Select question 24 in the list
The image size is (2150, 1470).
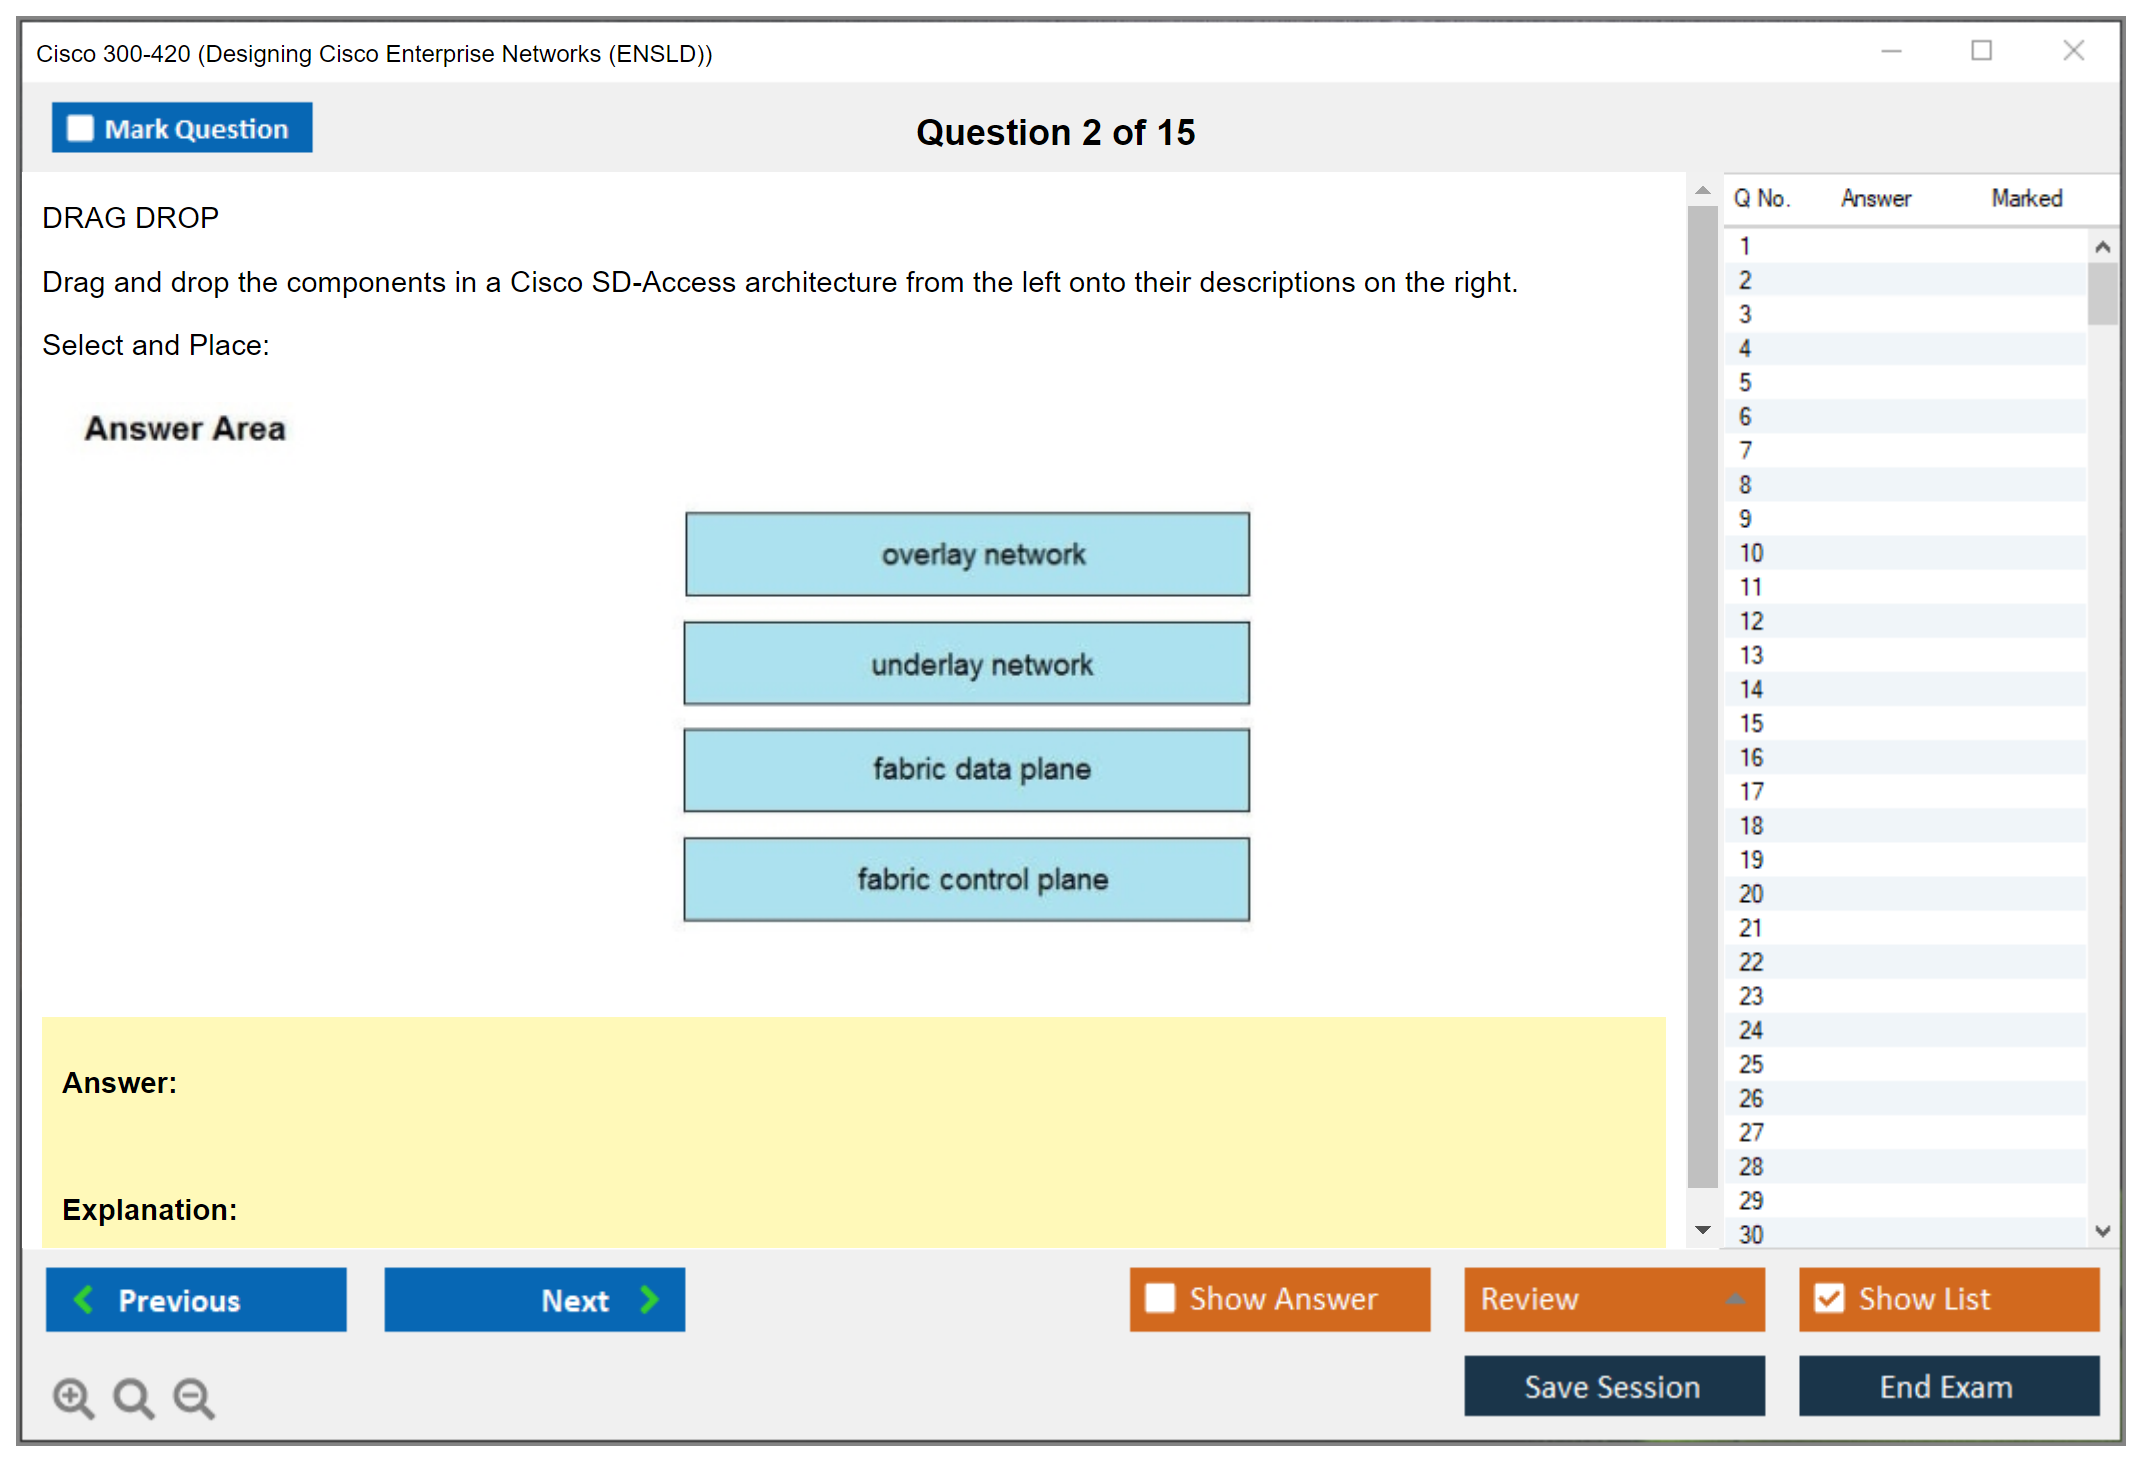click(x=1751, y=1030)
